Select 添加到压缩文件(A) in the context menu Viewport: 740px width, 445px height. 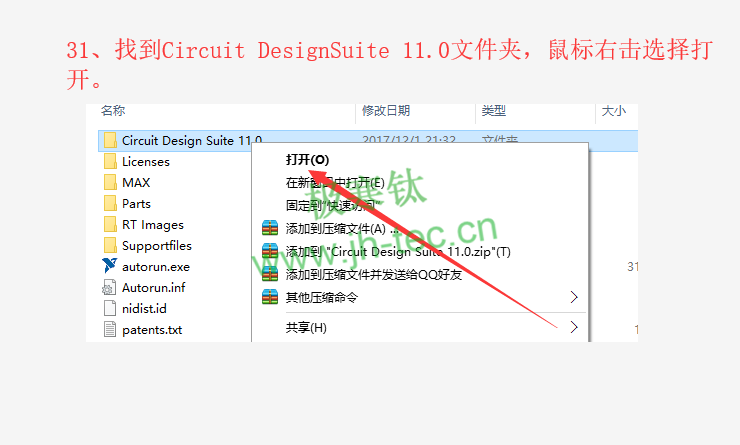tap(343, 229)
